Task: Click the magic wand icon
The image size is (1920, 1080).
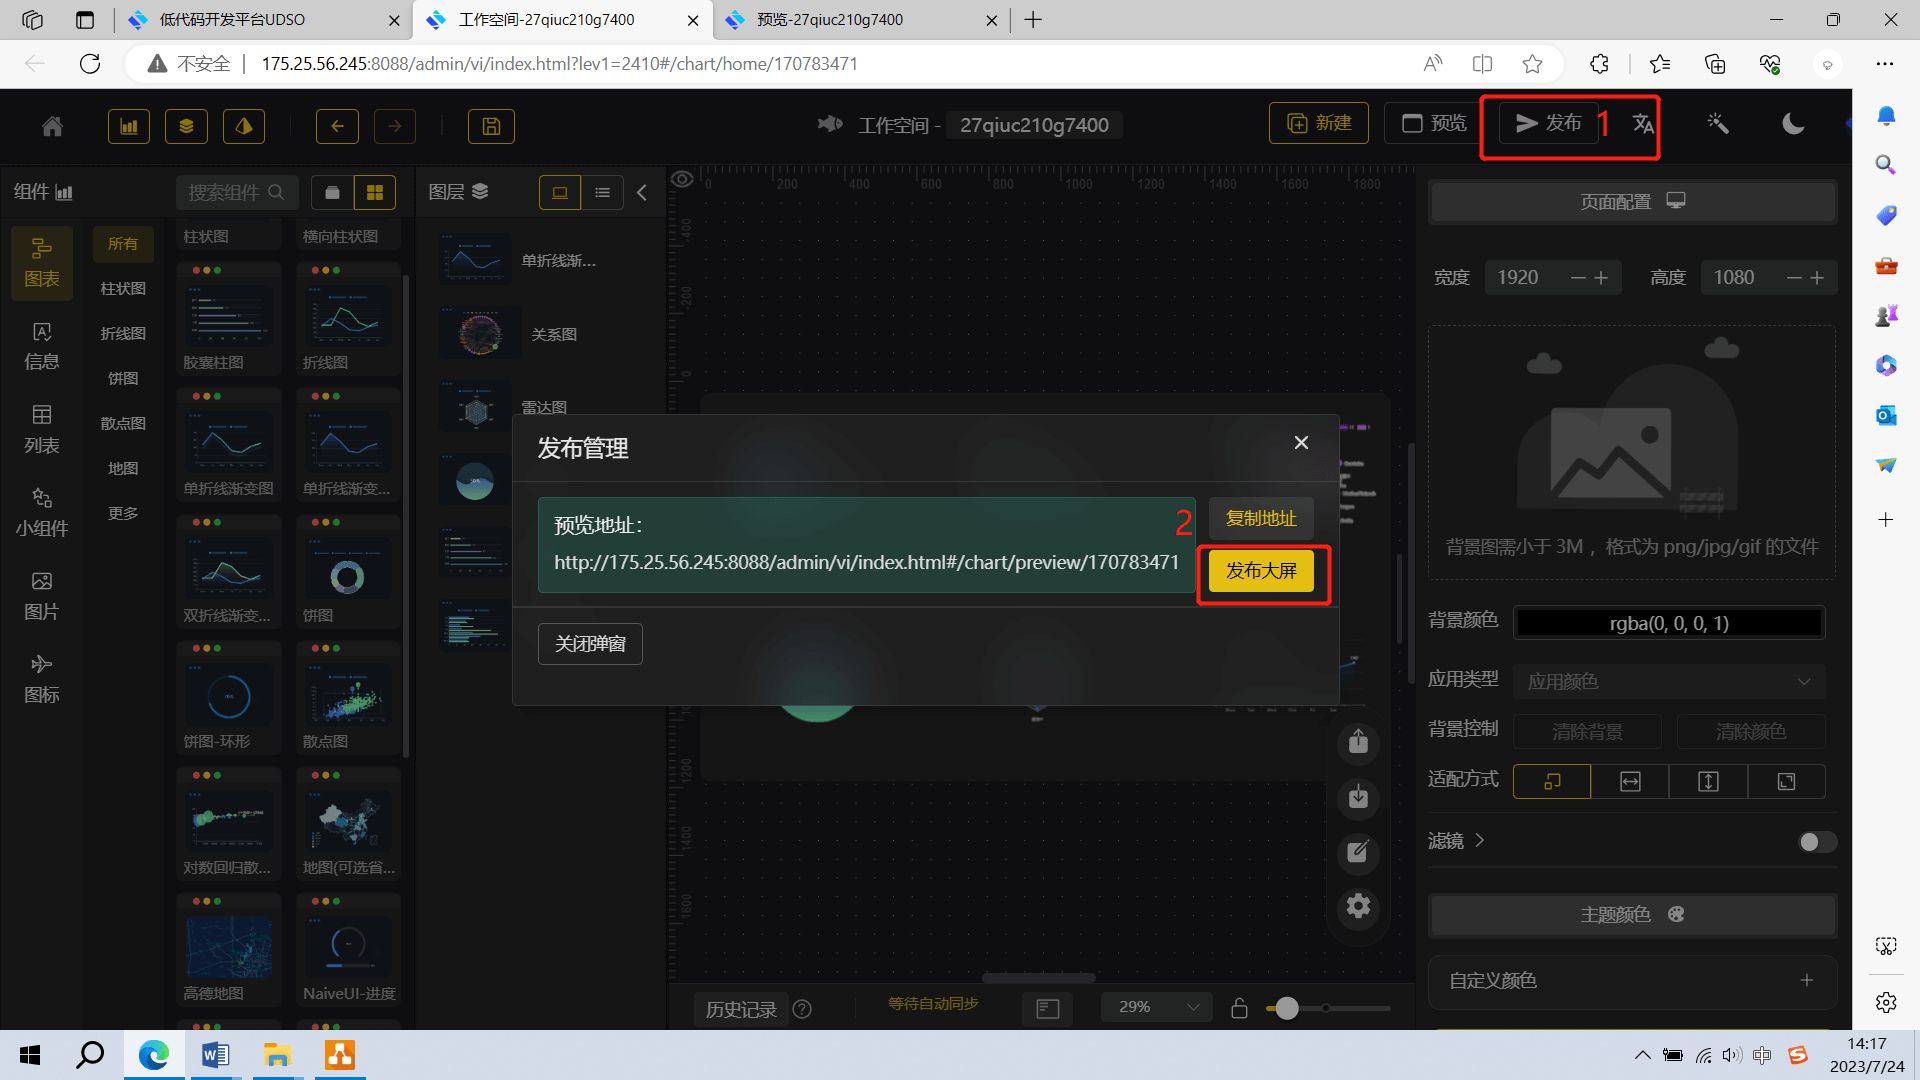Action: click(1717, 124)
